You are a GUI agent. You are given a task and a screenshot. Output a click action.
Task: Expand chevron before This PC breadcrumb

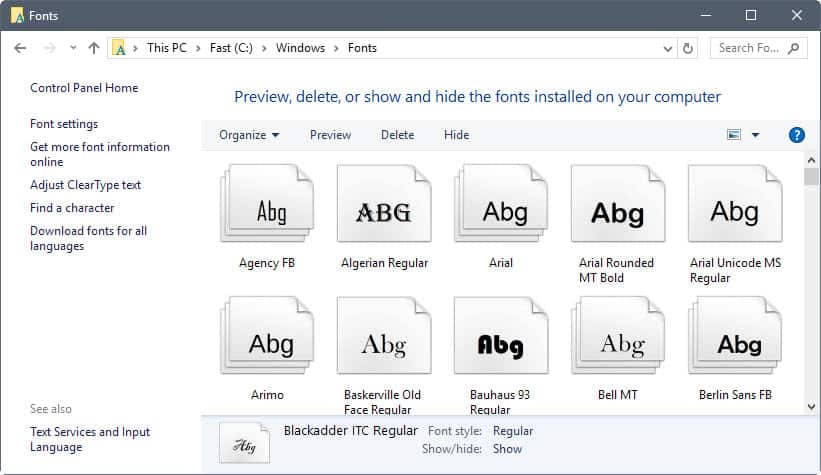[x=136, y=49]
